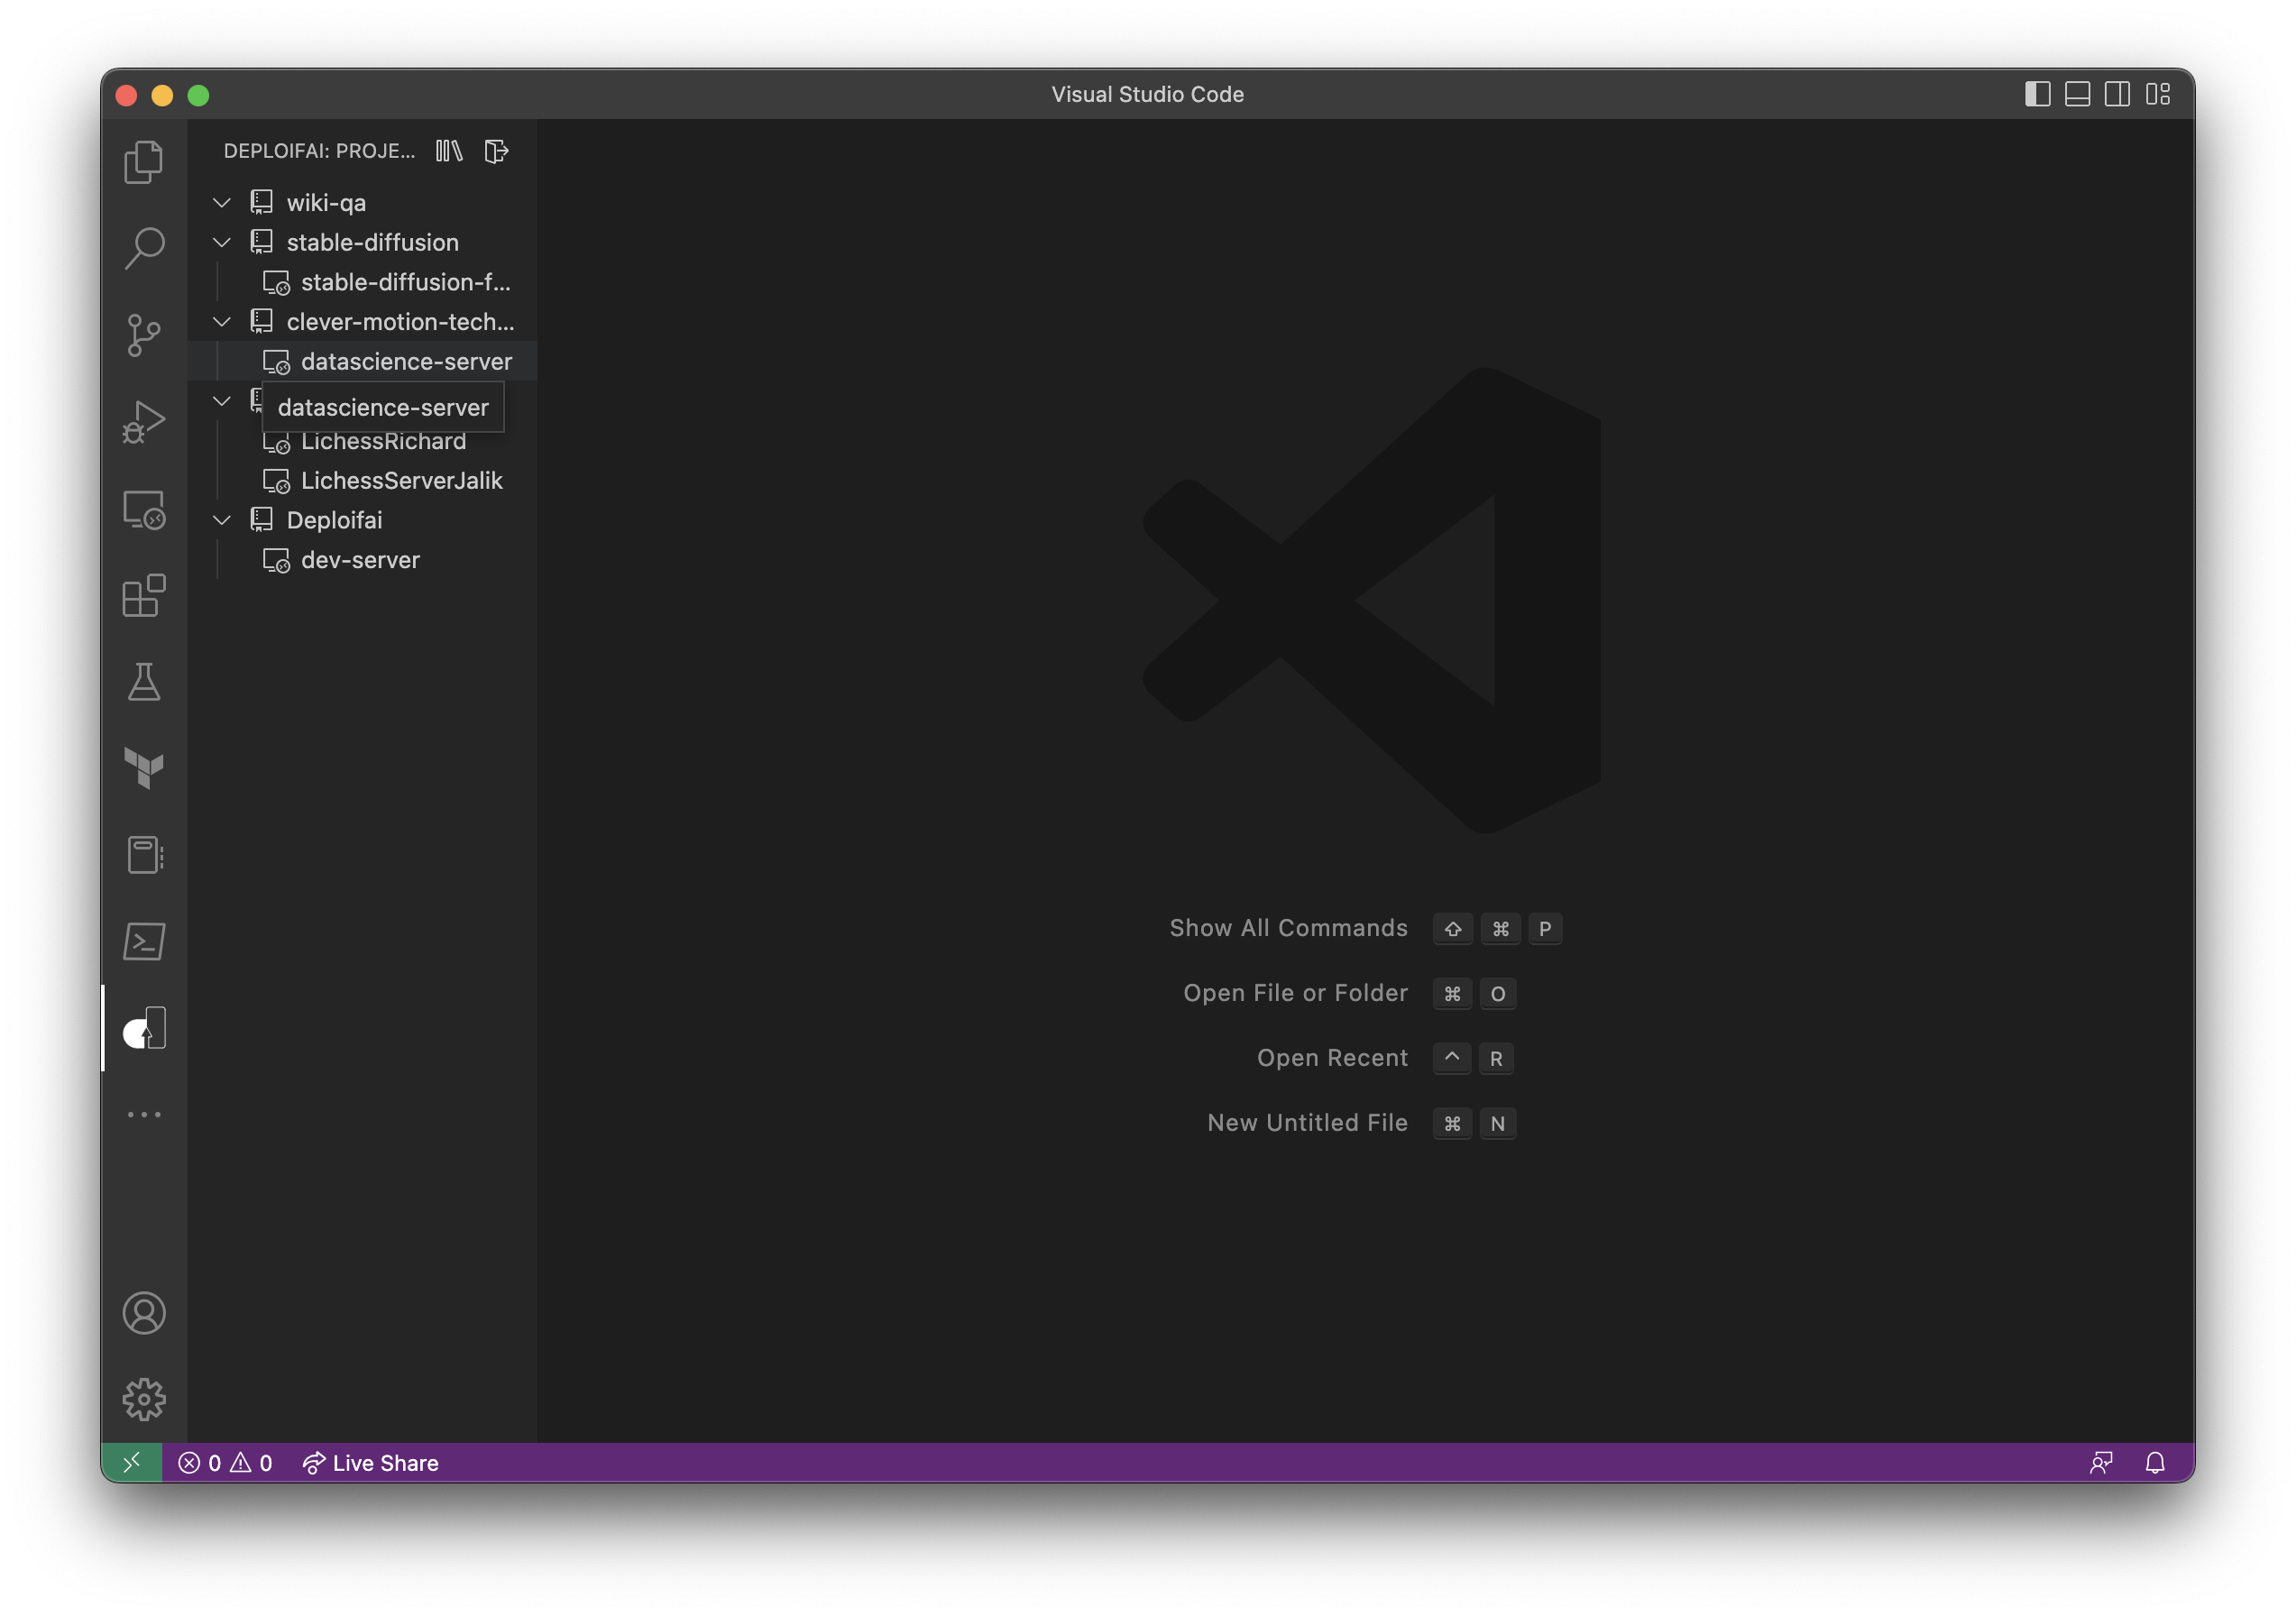Open the notifications bell in status bar
The image size is (2296, 1616).
[x=2155, y=1463]
